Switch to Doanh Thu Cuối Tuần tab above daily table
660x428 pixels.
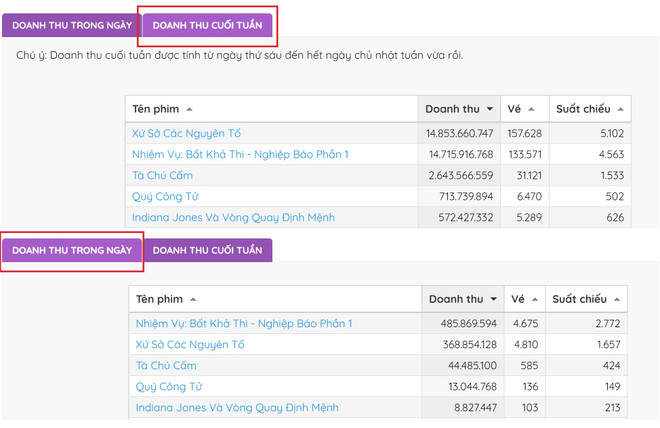(207, 249)
